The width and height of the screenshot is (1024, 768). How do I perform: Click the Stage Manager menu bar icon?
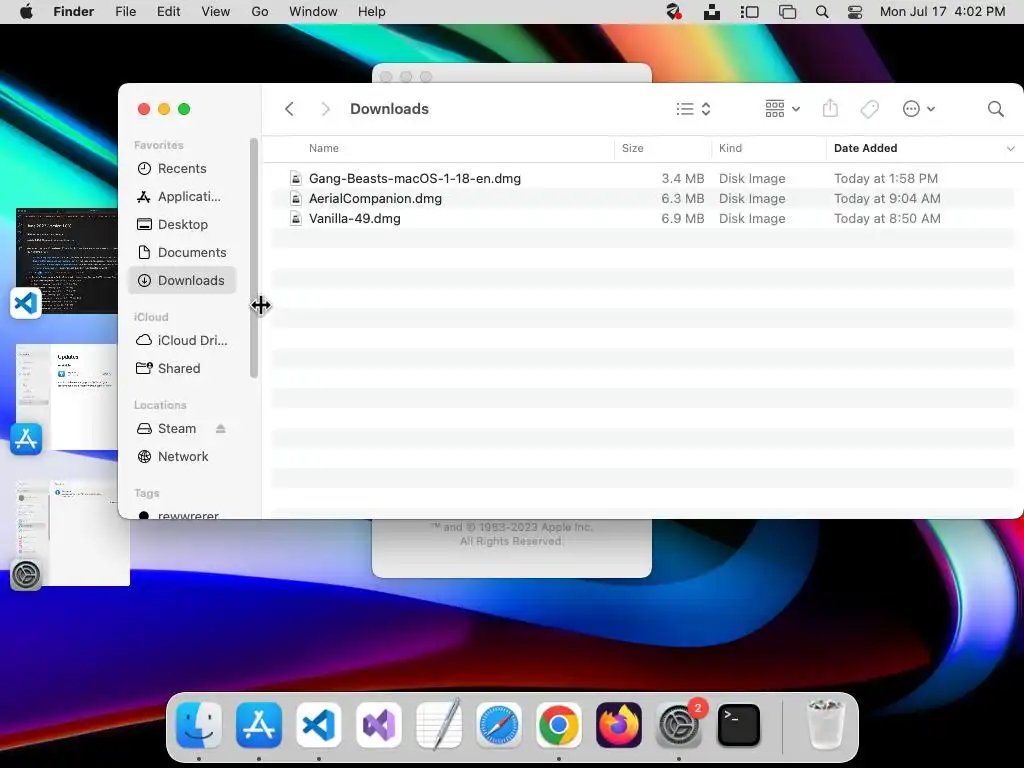(x=749, y=12)
